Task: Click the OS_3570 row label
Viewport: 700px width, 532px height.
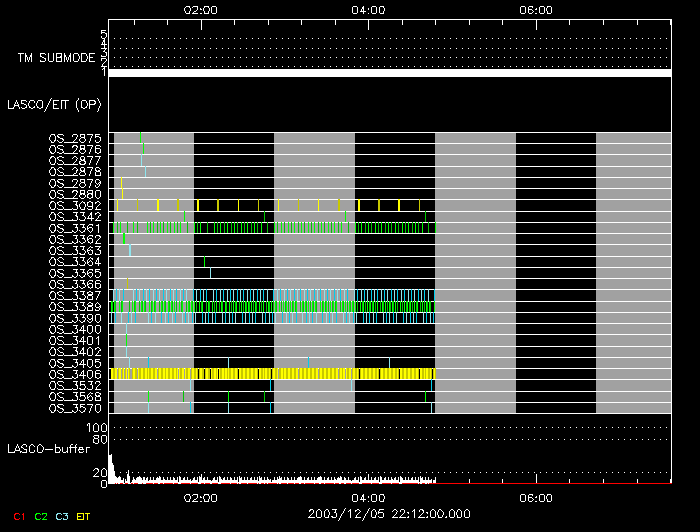Action: coord(75,408)
